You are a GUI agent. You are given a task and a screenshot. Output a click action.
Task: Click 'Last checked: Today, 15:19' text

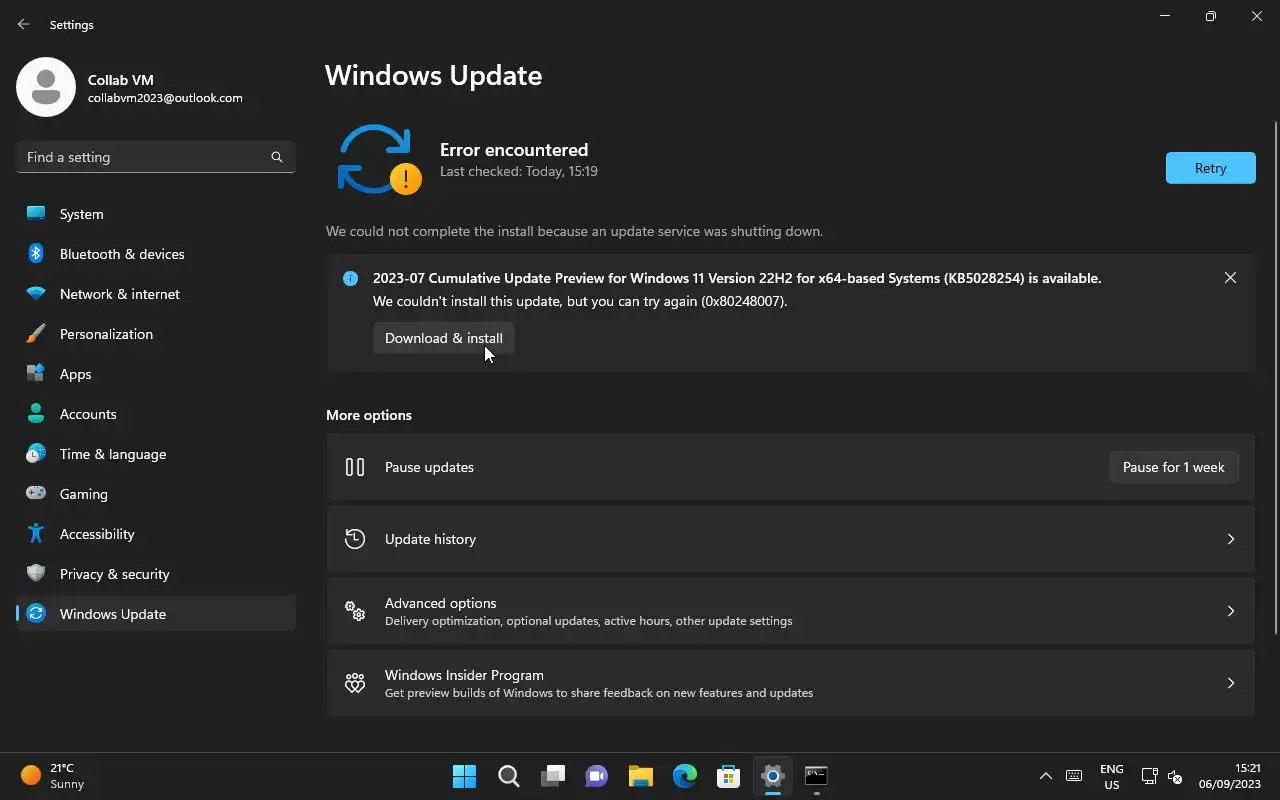pyautogui.click(x=519, y=171)
